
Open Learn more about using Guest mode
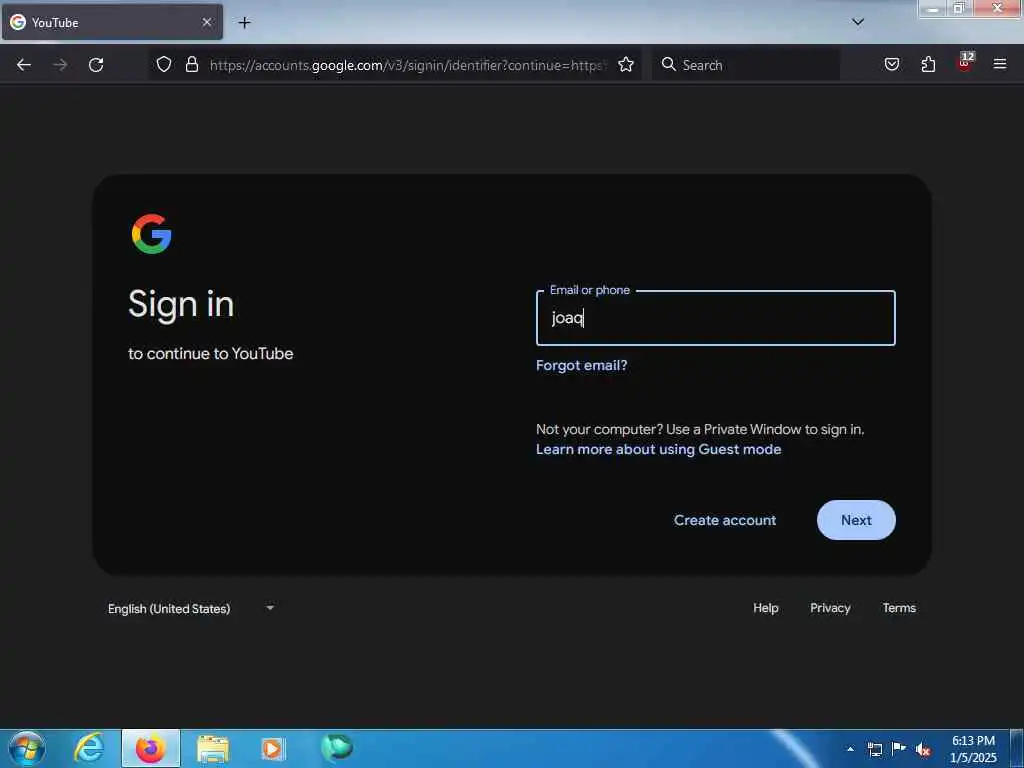pyautogui.click(x=658, y=449)
